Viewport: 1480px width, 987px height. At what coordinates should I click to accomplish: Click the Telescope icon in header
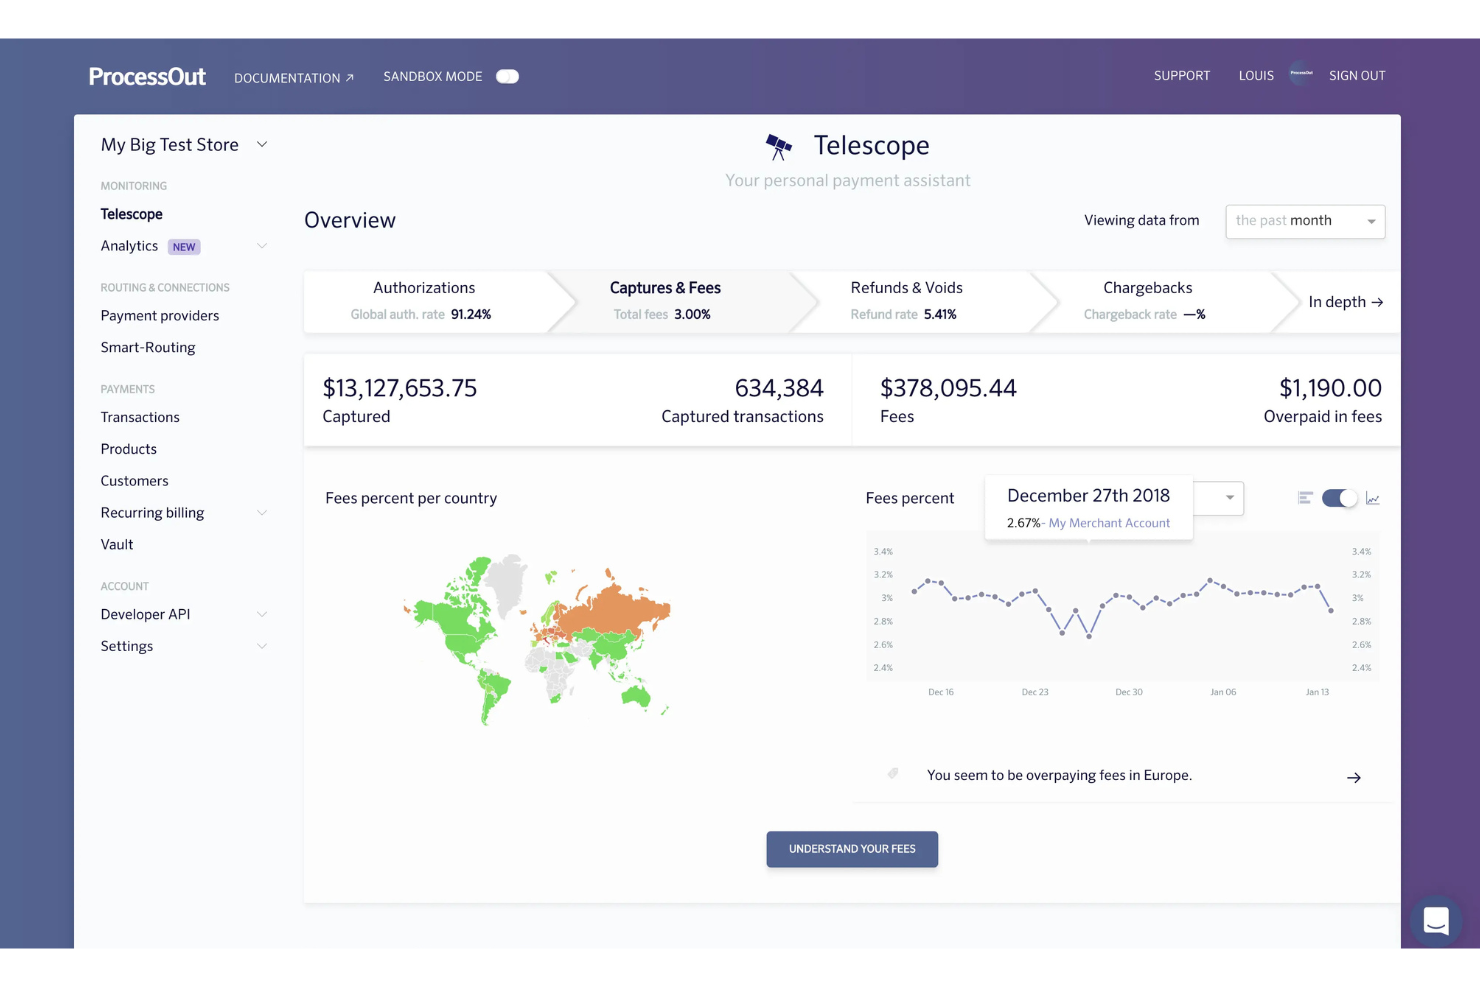point(779,146)
